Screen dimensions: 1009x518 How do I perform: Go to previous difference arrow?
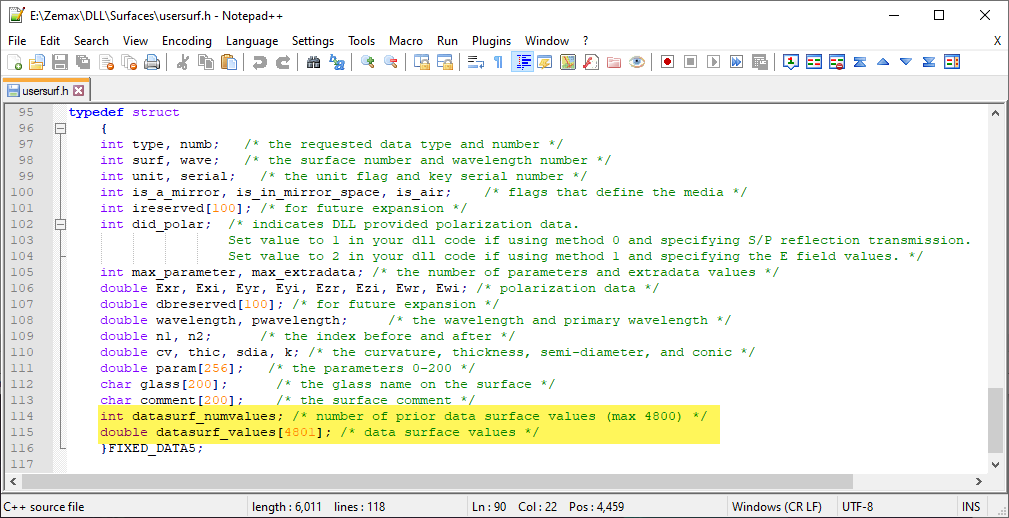pos(883,62)
